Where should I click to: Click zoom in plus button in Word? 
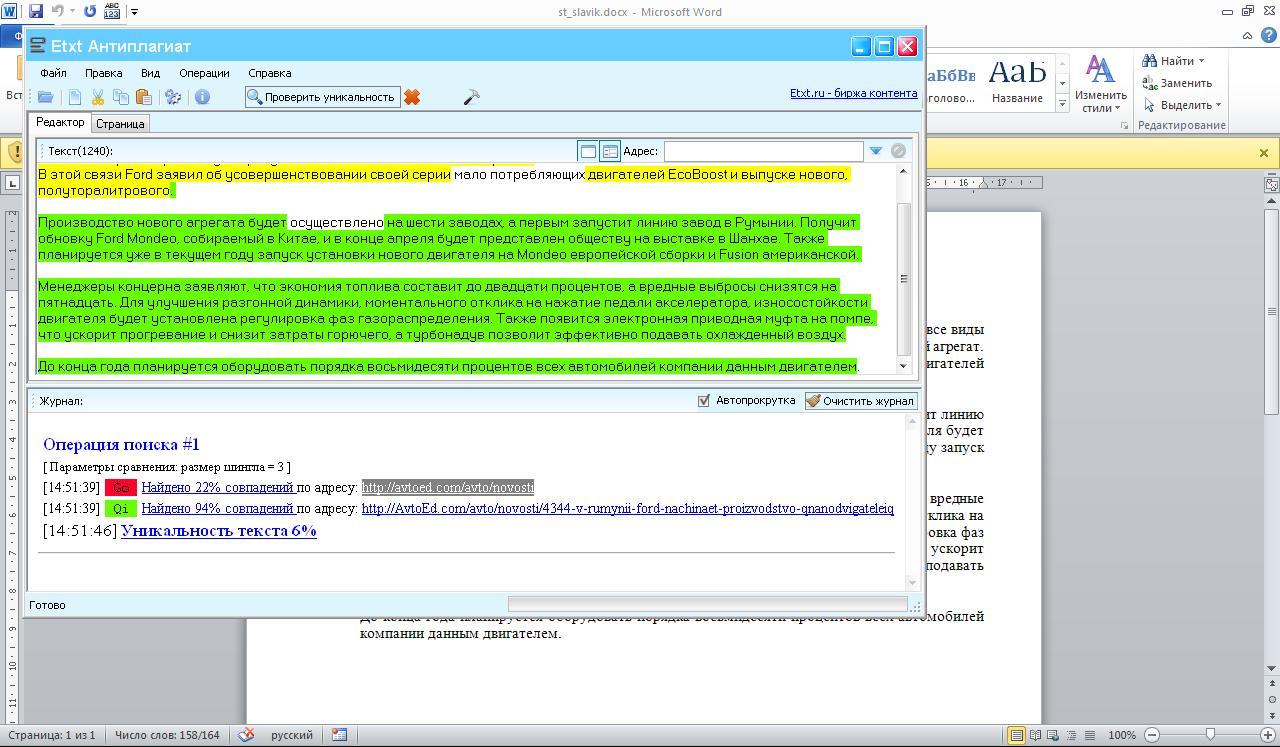1268,735
